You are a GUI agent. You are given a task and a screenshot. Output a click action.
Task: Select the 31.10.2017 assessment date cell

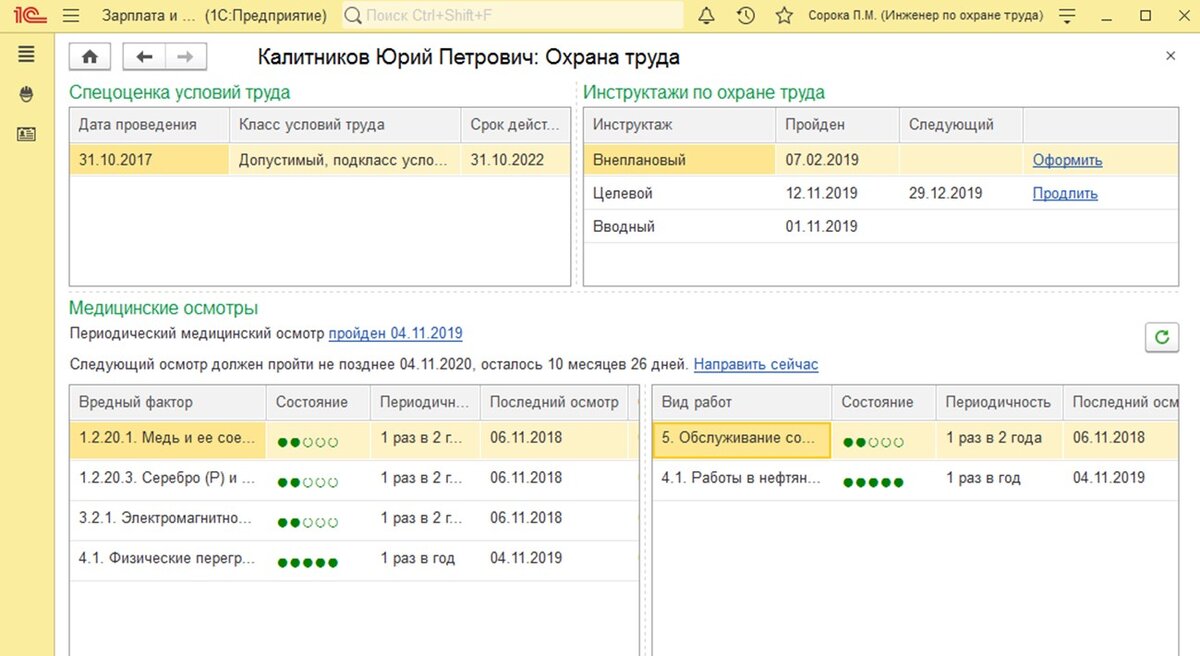tap(150, 159)
